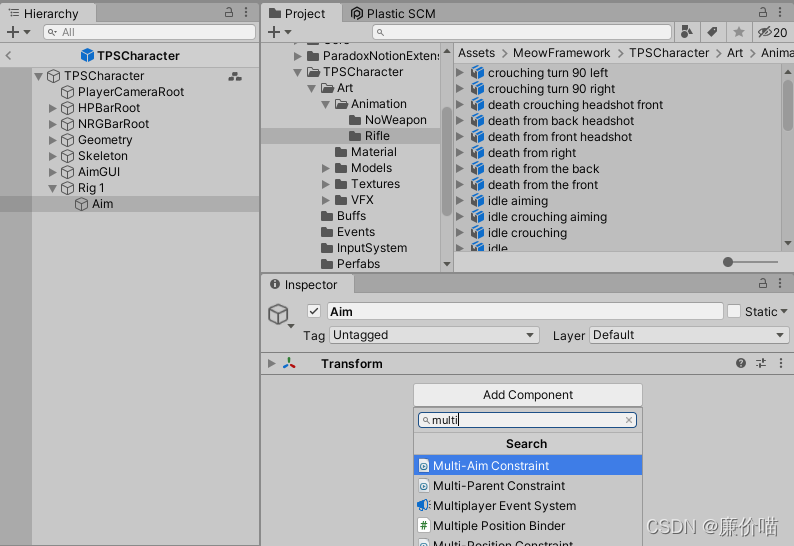Open Transform component context menu

tap(781, 363)
